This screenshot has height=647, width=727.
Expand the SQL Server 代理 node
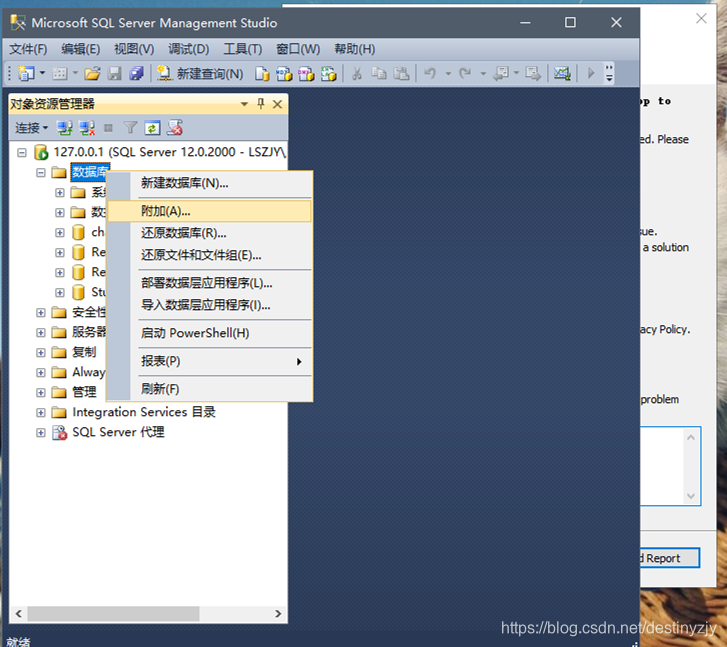(41, 432)
